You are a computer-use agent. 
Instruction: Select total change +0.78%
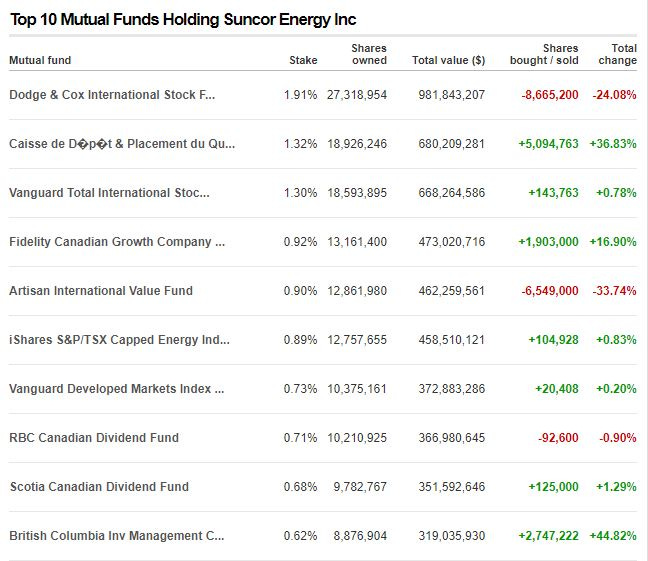[616, 193]
